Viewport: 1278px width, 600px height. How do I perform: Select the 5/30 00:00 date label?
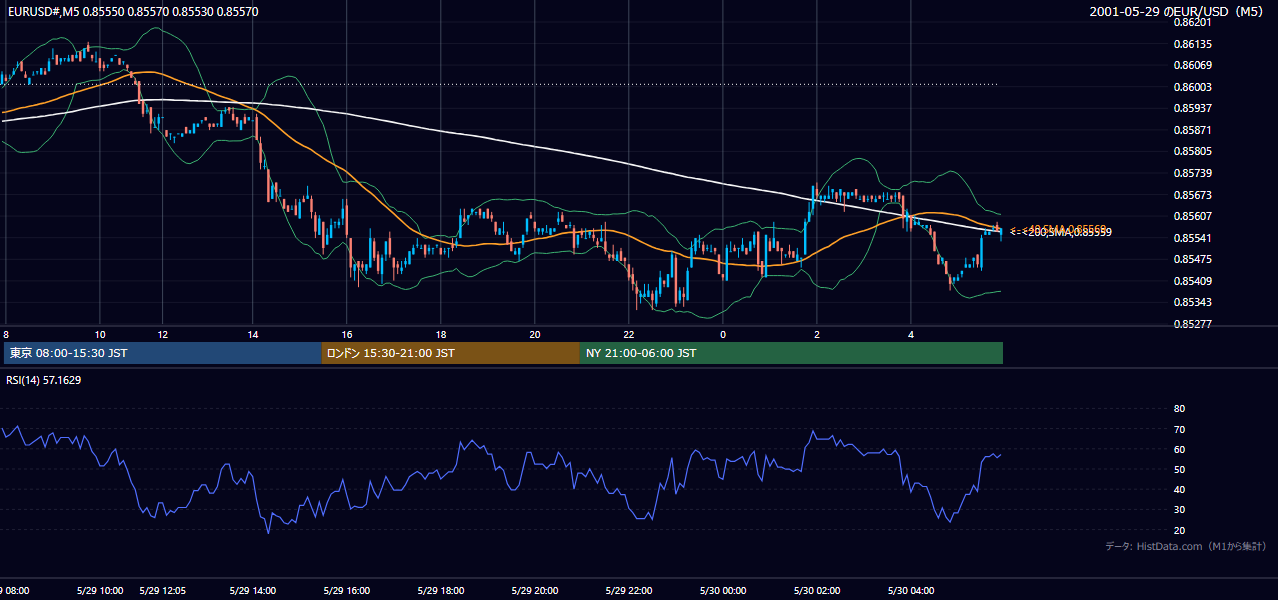722,591
